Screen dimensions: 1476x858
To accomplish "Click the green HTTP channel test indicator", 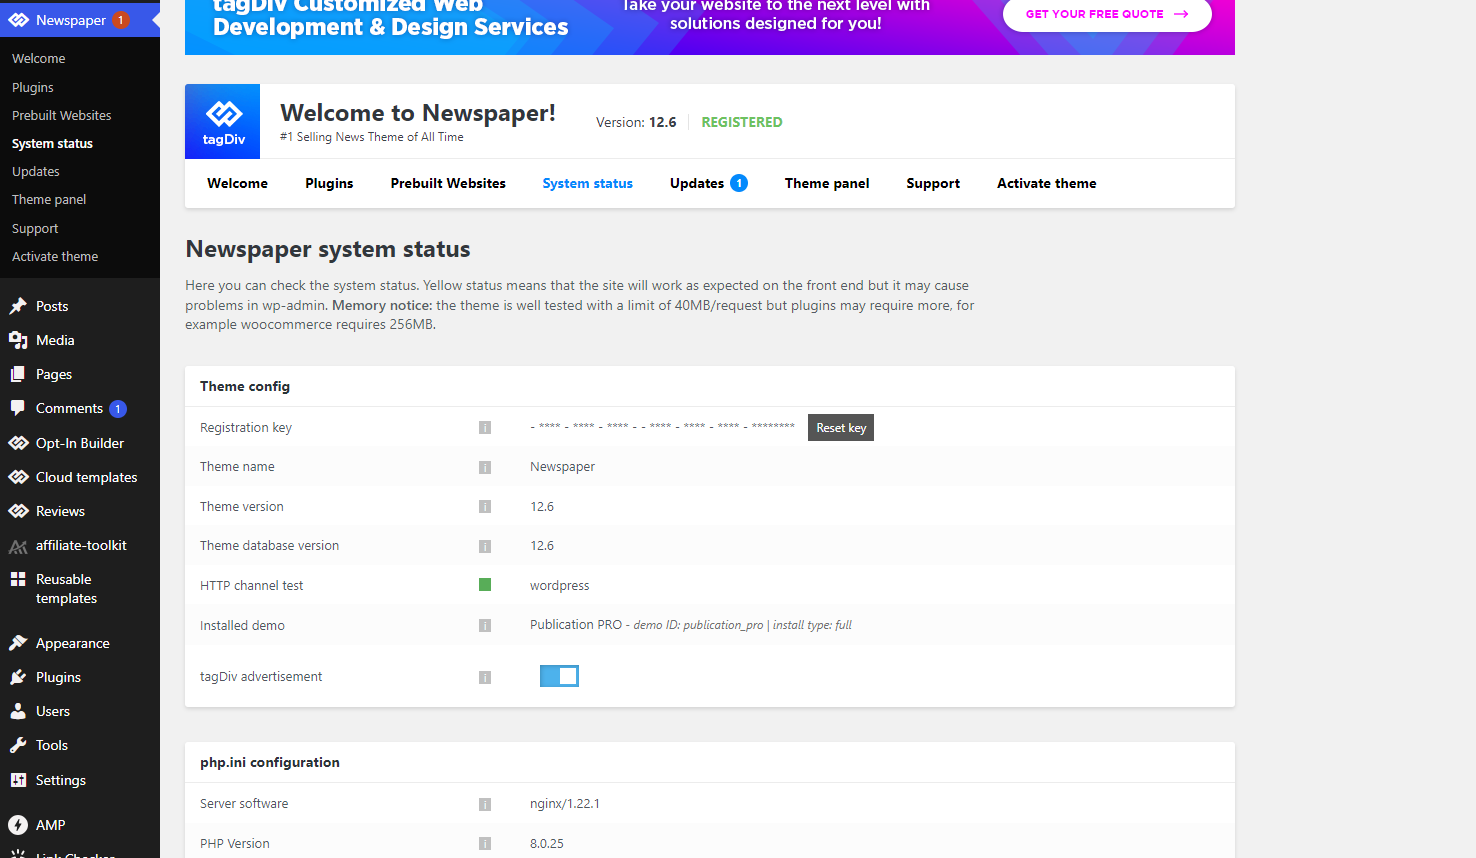I will click(x=485, y=585).
